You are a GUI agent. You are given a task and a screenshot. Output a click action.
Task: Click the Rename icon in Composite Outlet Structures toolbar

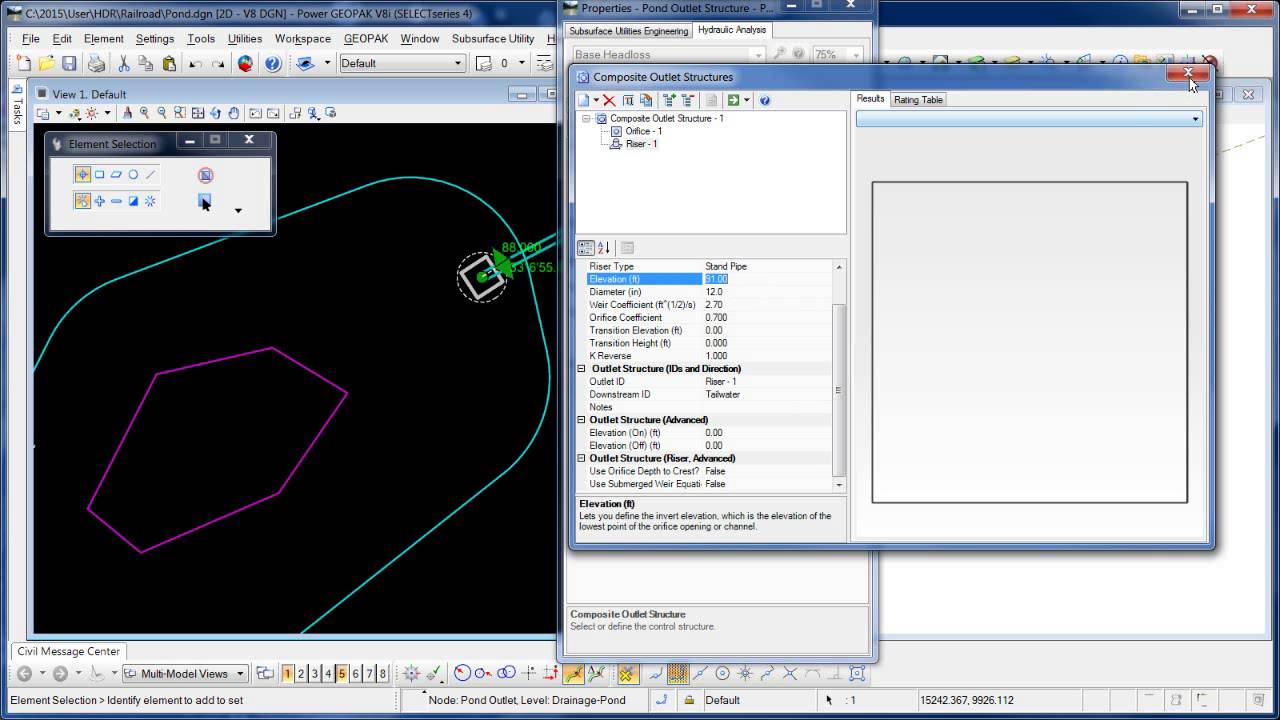tap(628, 100)
